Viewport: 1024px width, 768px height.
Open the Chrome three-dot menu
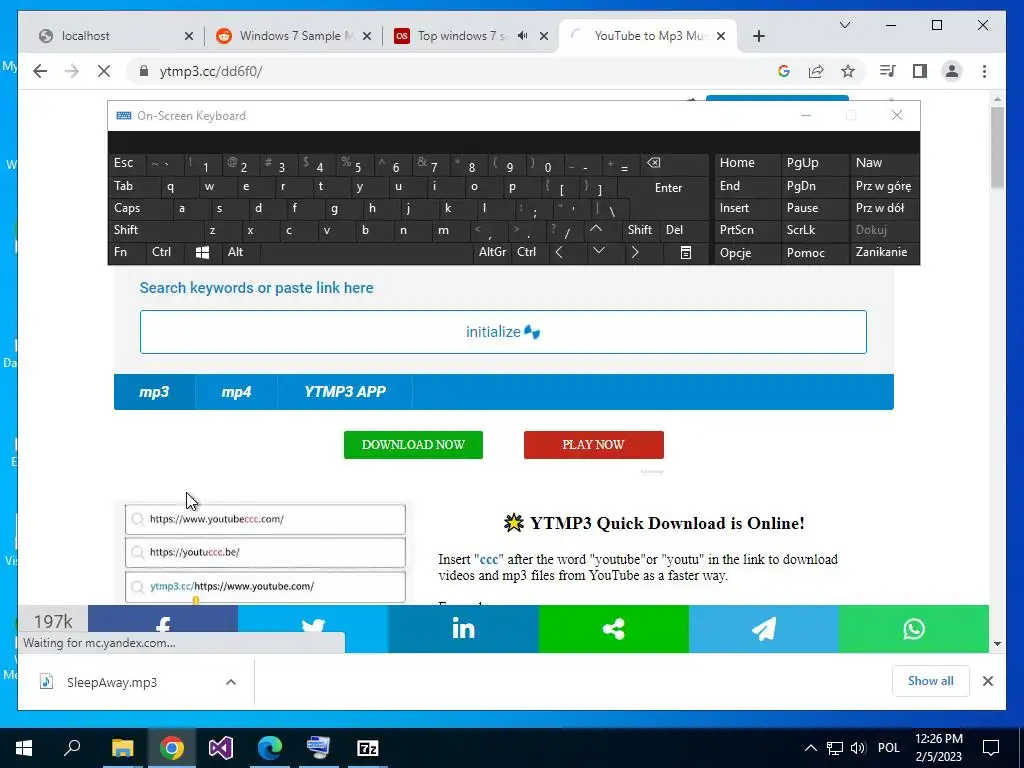(984, 71)
